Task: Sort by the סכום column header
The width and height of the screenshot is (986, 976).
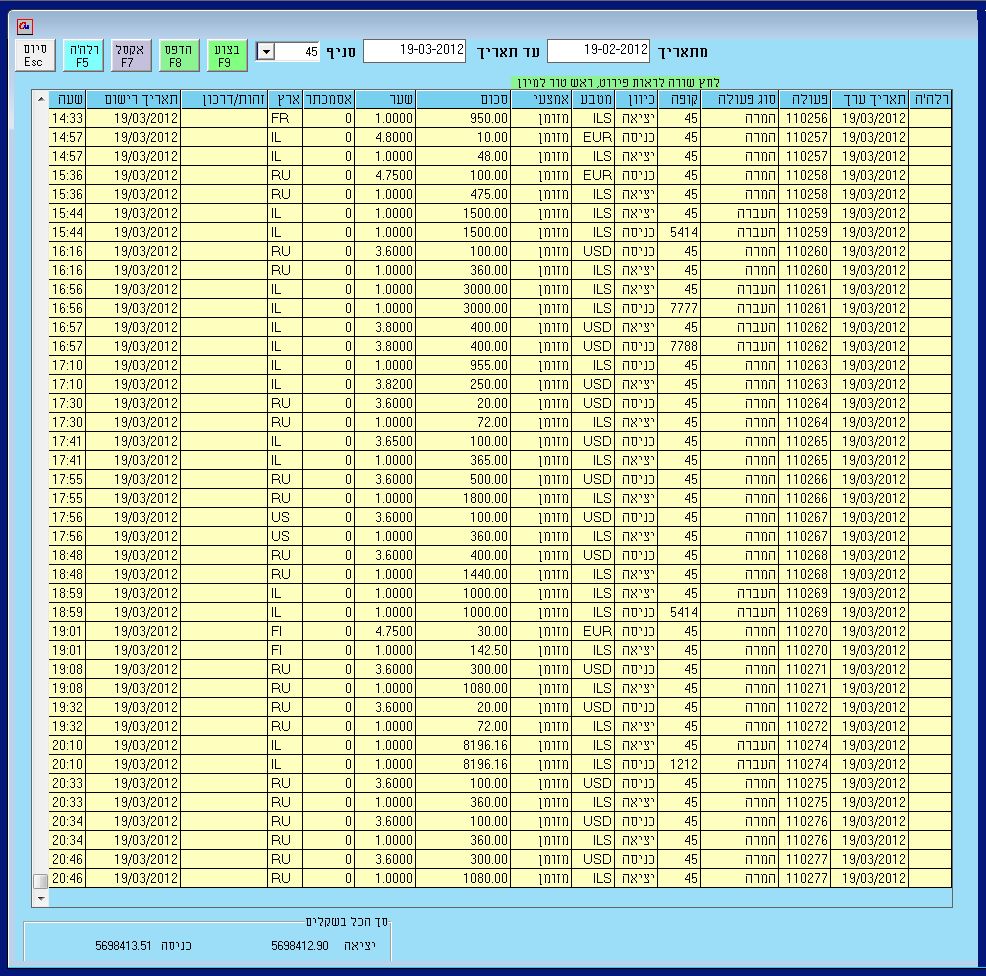Action: [463, 99]
